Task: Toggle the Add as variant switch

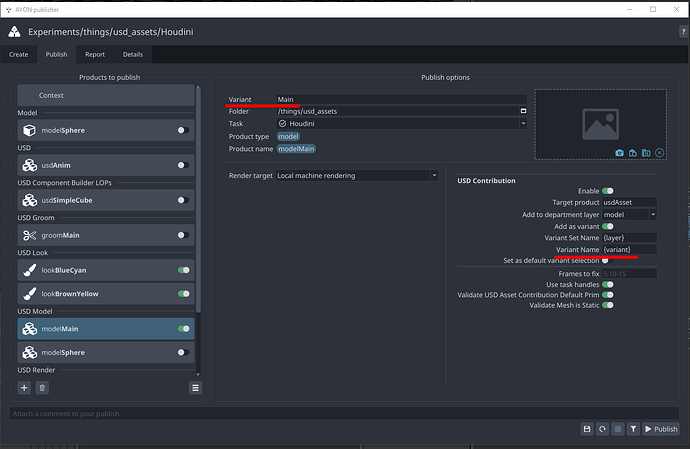Action: pos(608,226)
